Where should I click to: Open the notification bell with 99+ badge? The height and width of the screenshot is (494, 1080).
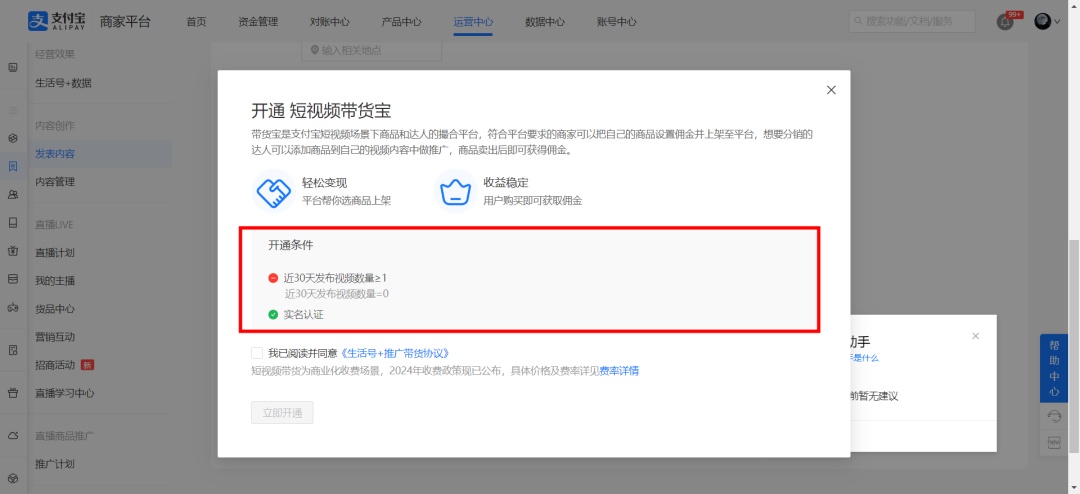pos(1005,21)
